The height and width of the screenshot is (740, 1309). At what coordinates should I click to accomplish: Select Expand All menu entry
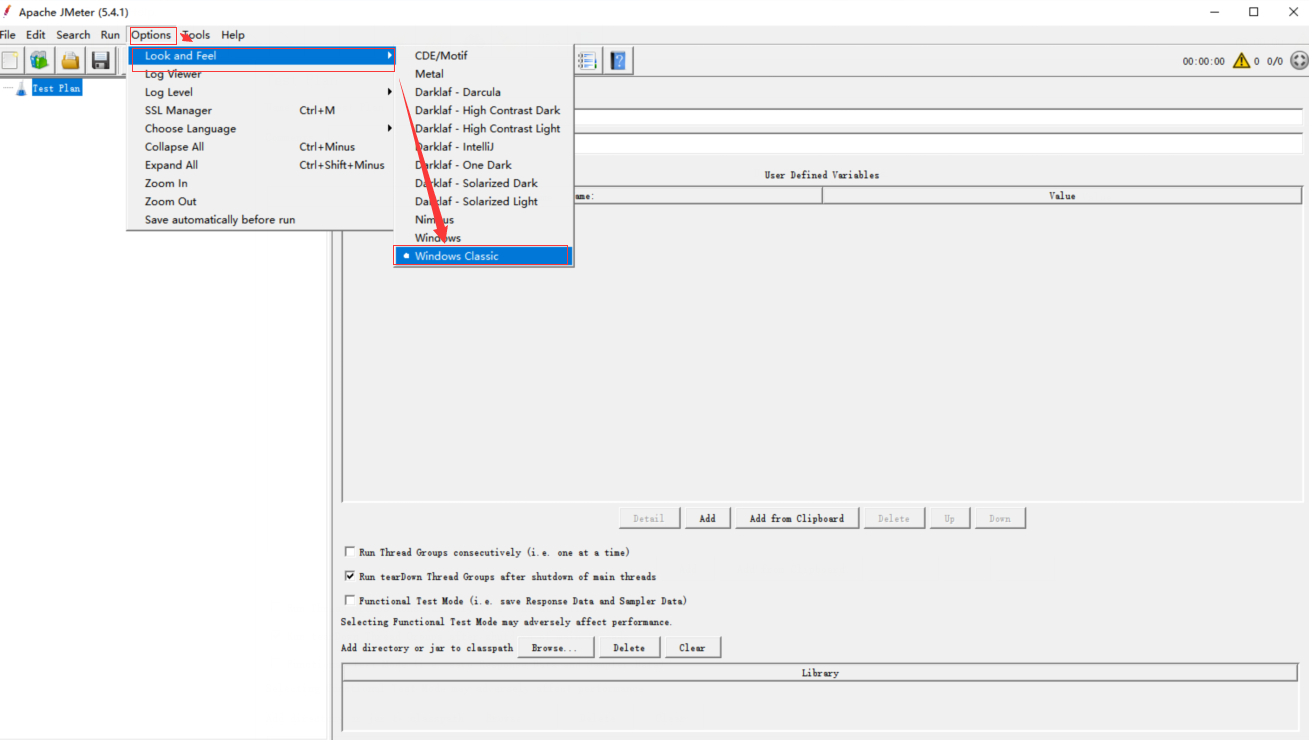coord(260,165)
